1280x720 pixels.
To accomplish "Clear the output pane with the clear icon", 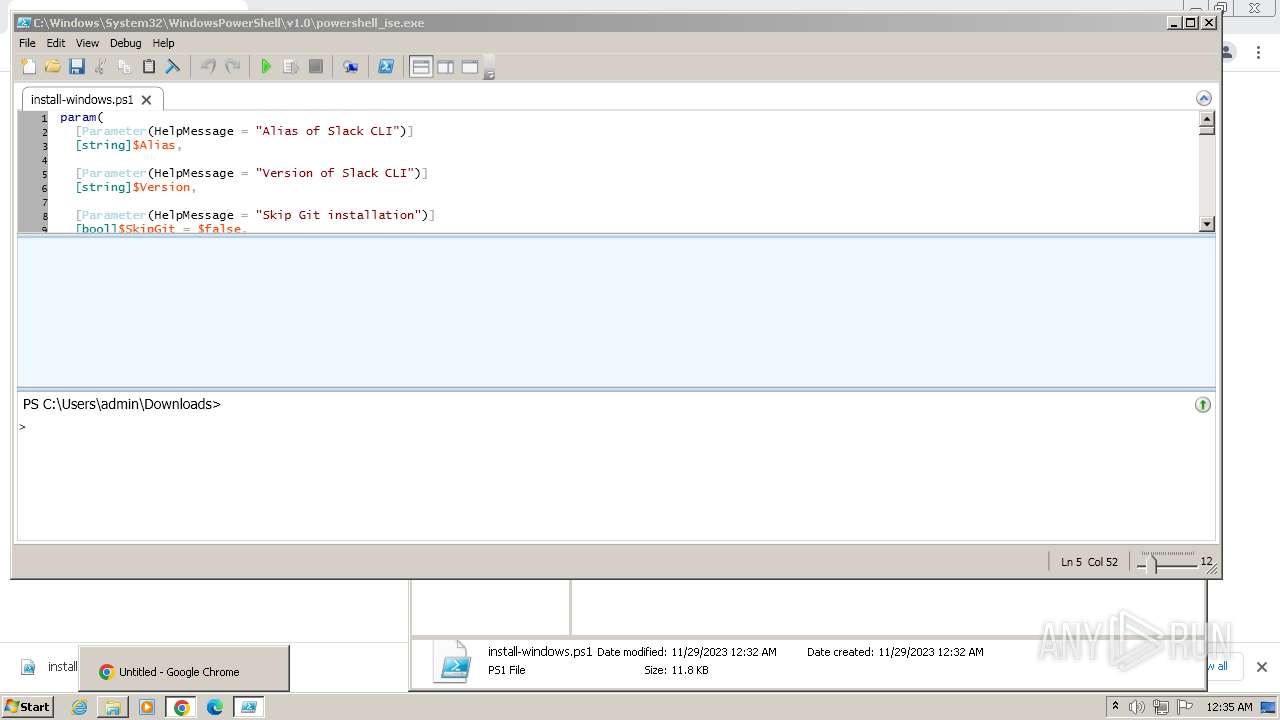I will pos(173,67).
